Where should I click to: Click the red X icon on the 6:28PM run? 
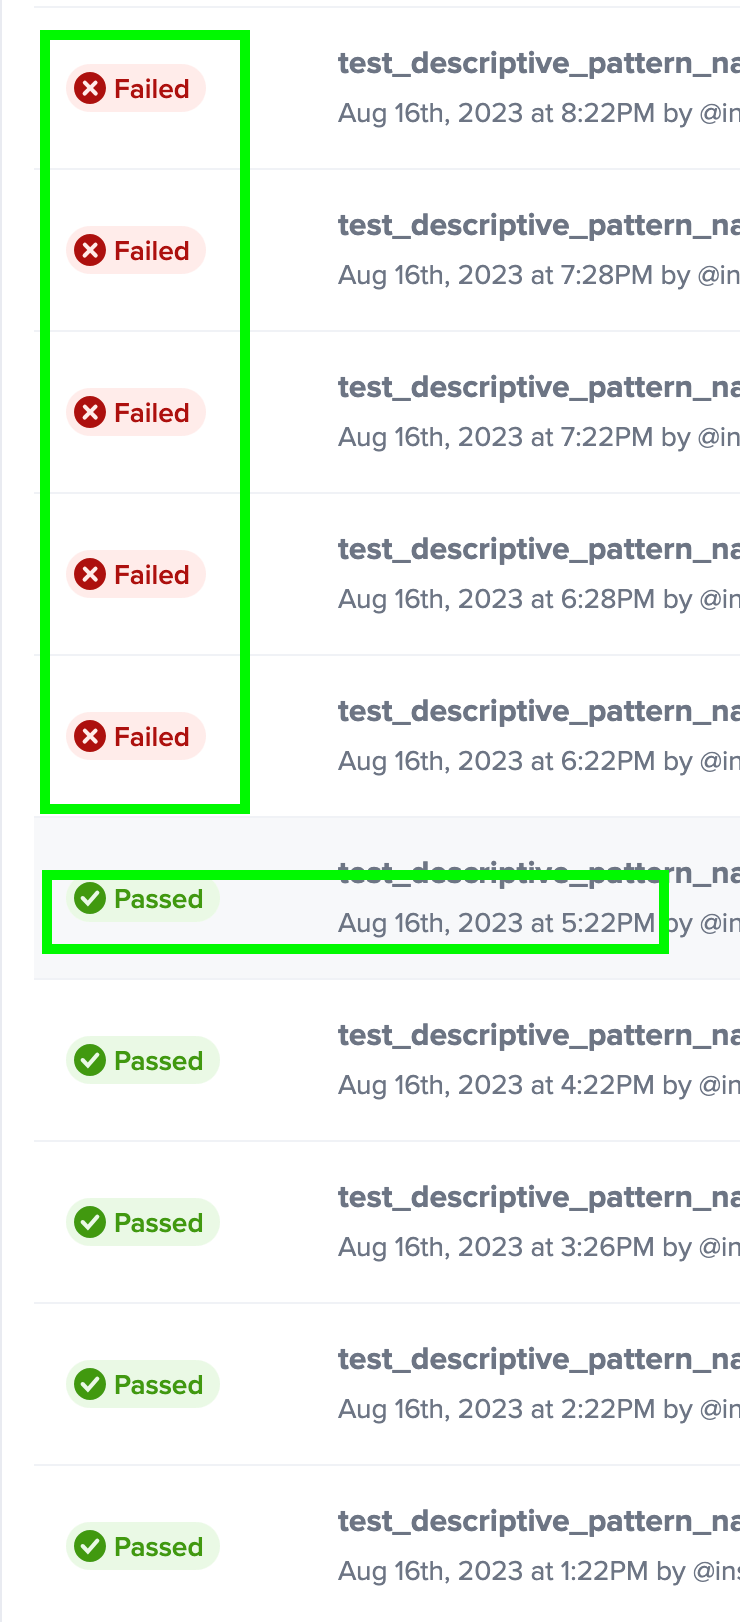click(90, 574)
